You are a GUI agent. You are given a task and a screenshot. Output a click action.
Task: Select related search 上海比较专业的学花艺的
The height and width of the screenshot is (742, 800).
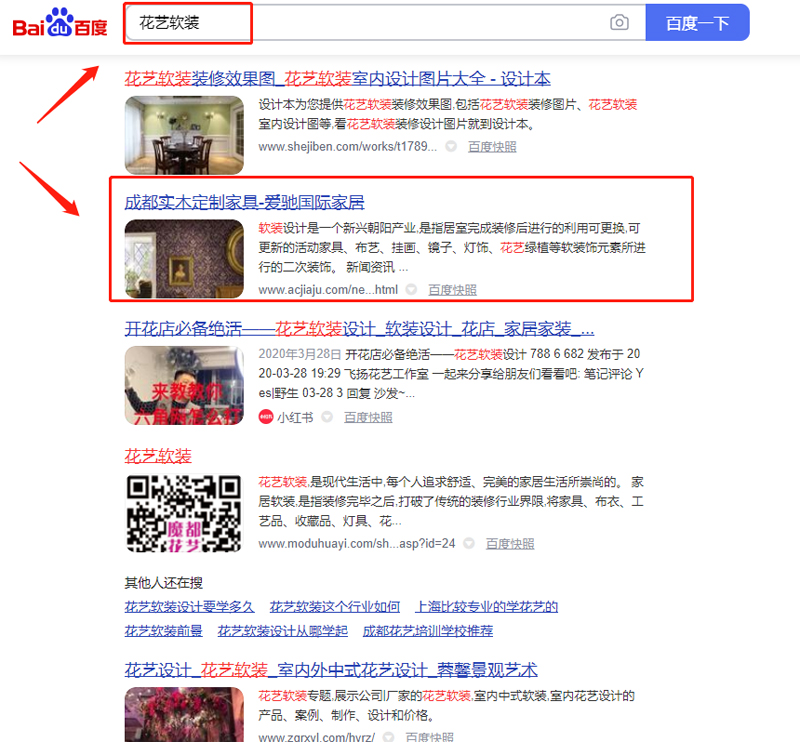486,607
